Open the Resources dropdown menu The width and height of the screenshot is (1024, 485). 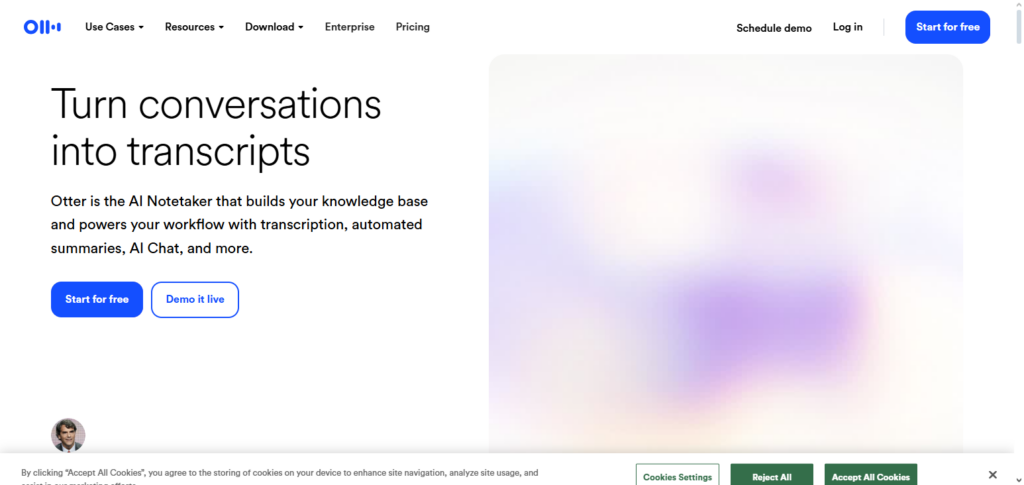(194, 27)
